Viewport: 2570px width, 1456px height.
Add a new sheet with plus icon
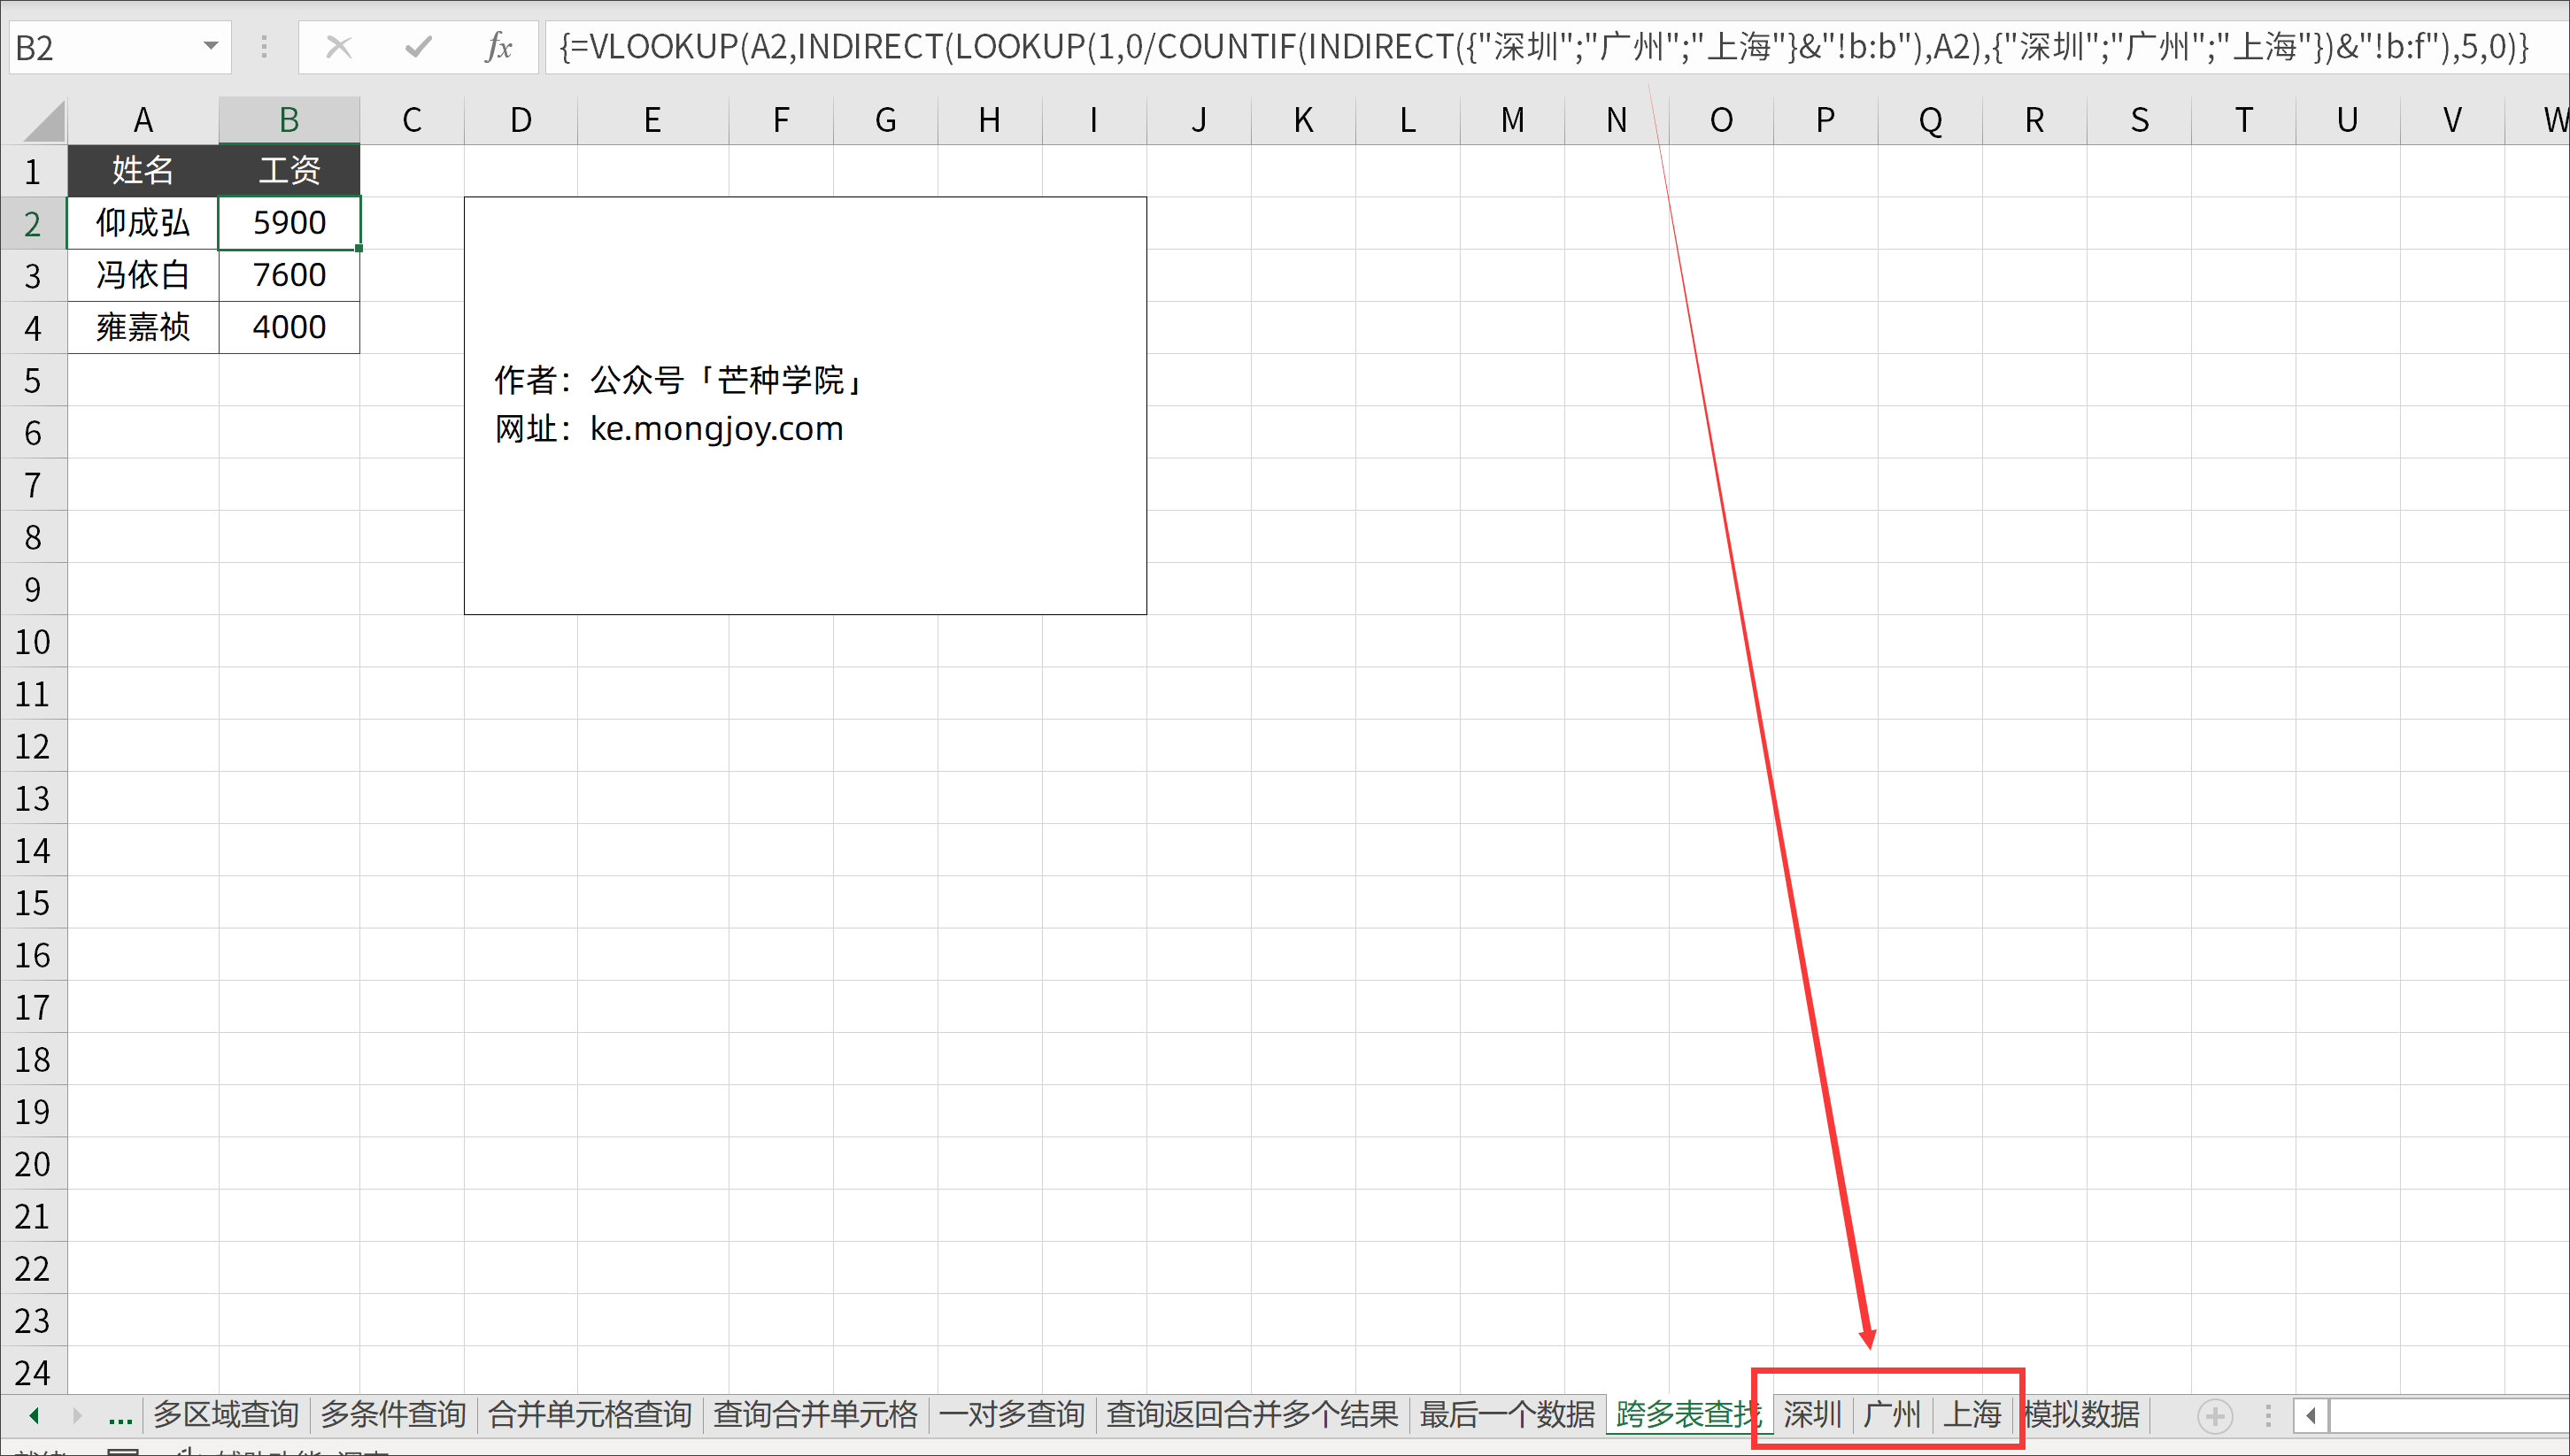2214,1416
